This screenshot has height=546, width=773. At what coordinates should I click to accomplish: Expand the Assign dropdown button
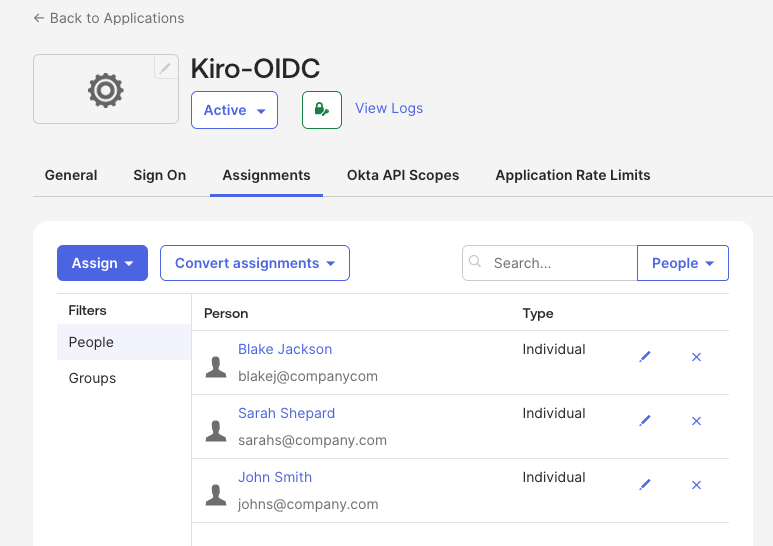tap(102, 263)
